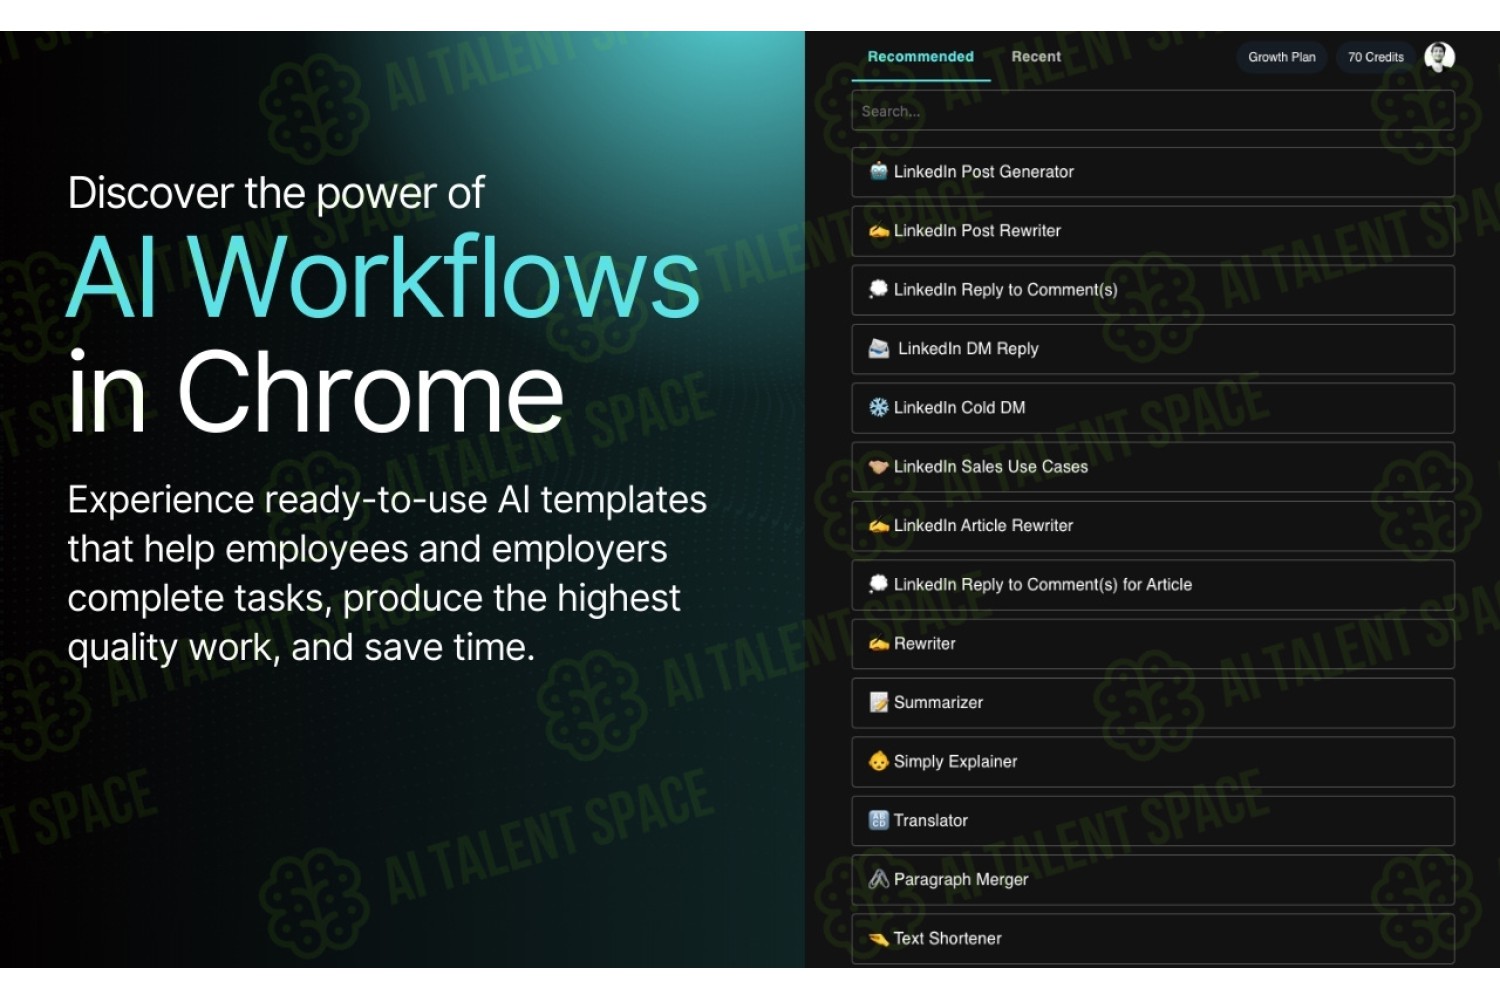Click the baby face icon beside Simply Explainer

(878, 761)
